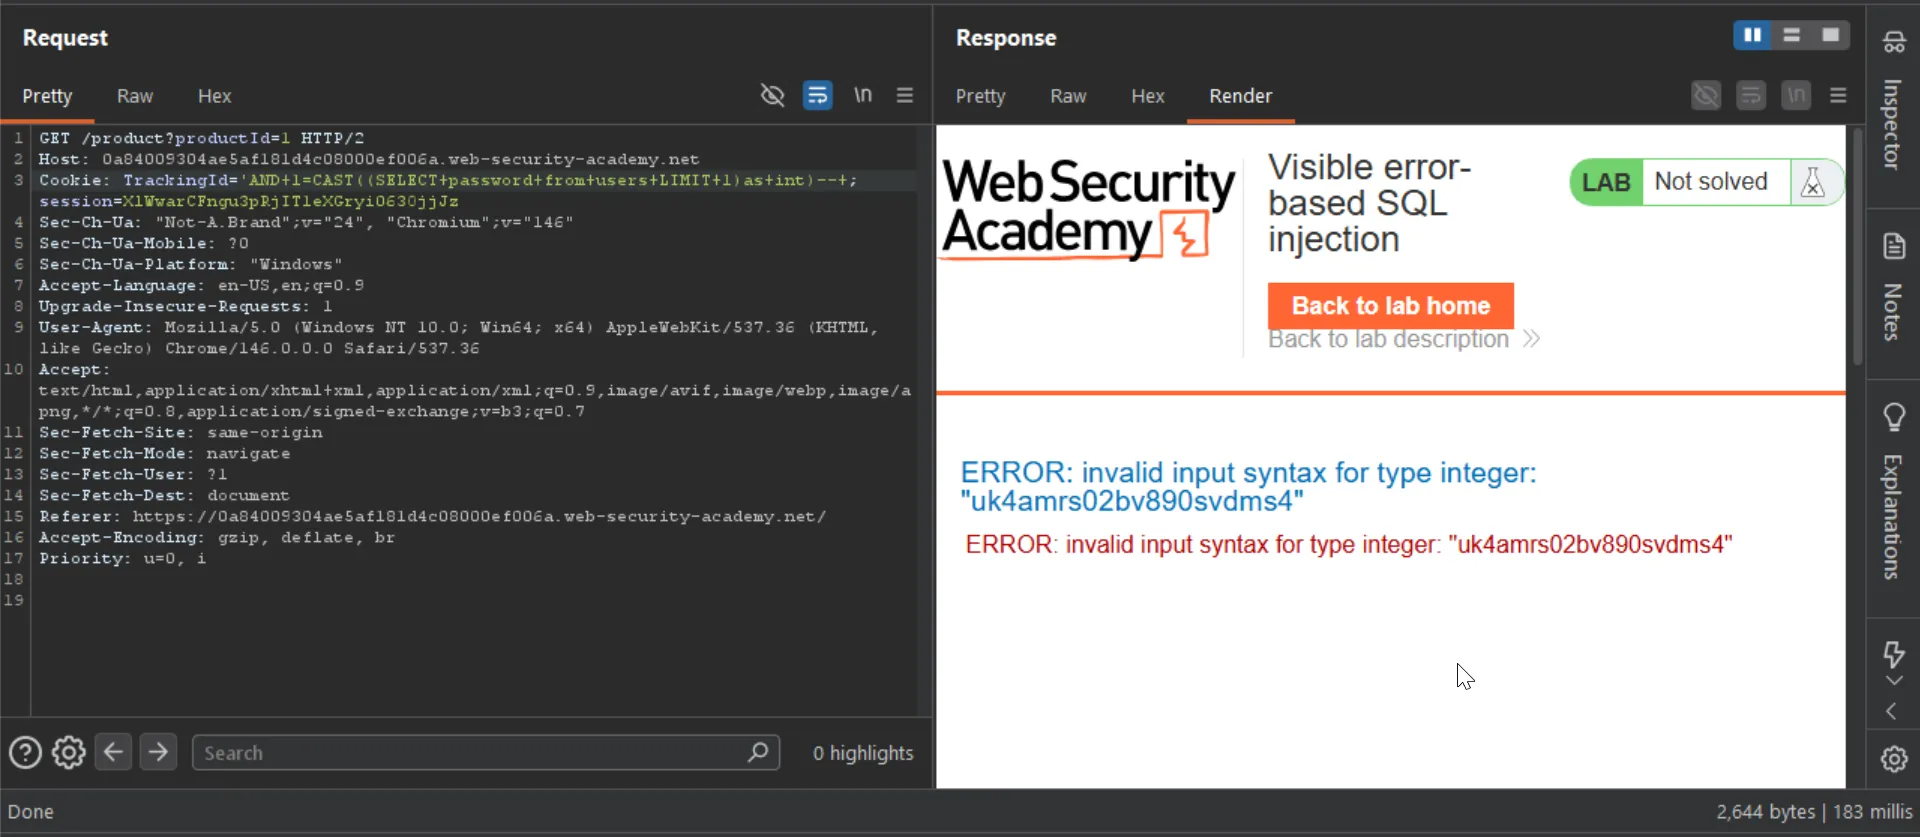
Task: Open the help question mark icon
Action: [x=25, y=752]
